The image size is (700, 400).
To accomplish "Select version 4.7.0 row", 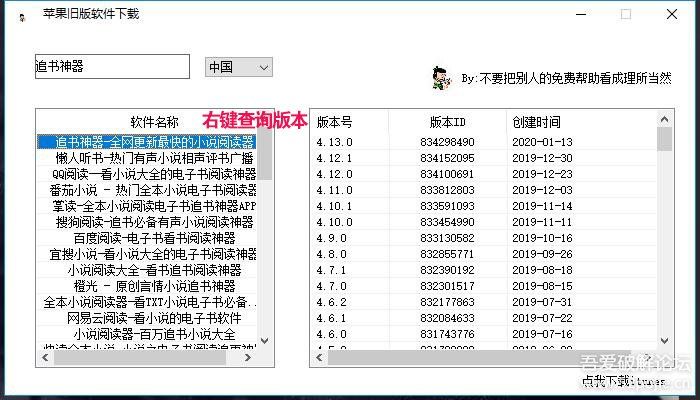I will [483, 286].
